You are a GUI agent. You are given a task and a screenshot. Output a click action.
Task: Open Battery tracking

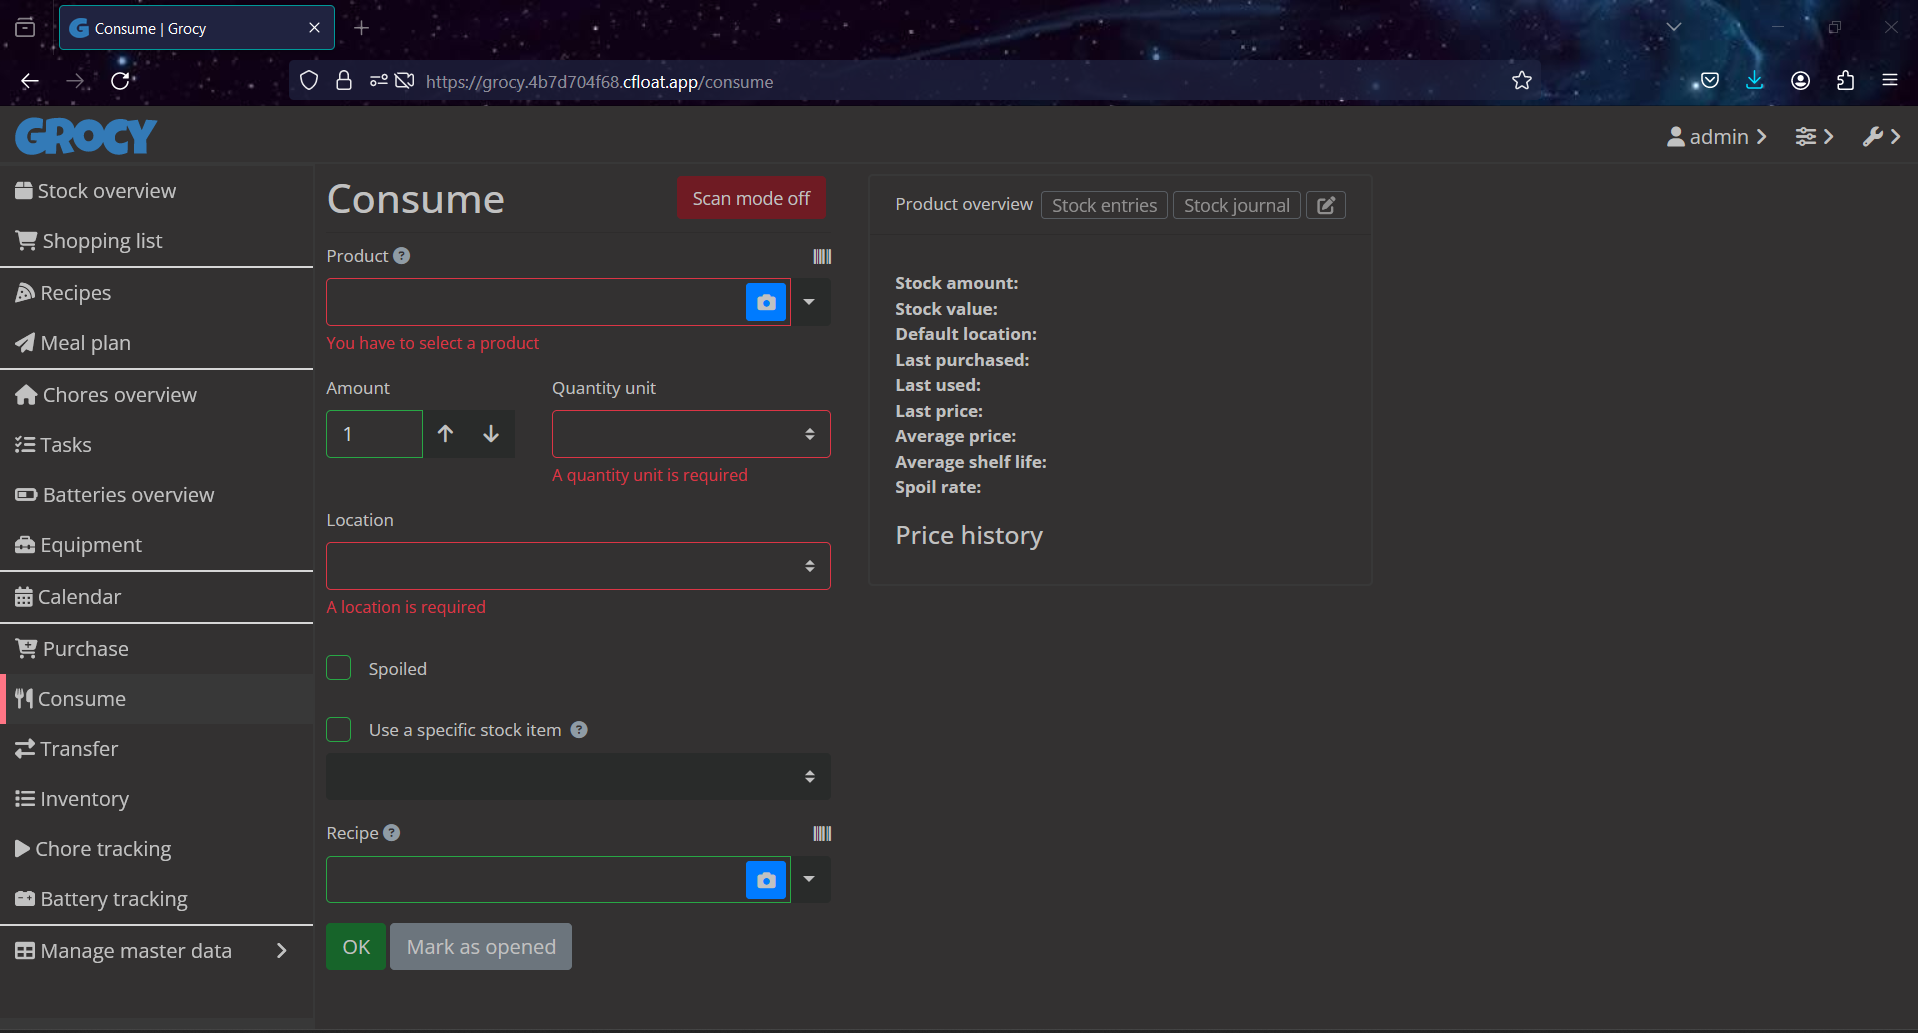tap(157, 899)
